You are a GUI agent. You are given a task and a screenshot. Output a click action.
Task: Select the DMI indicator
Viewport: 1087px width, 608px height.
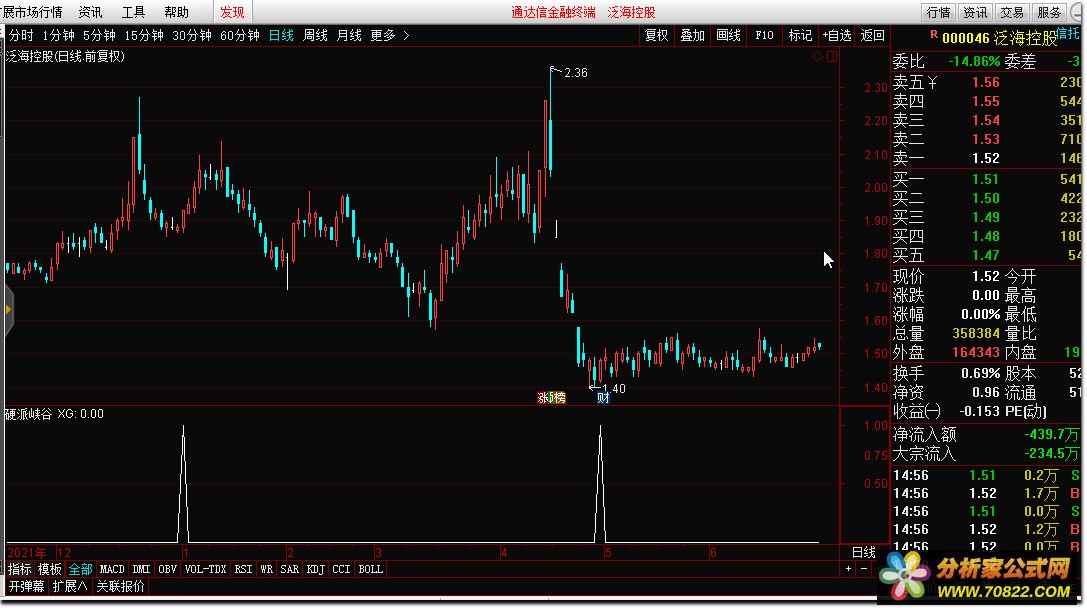(141, 569)
